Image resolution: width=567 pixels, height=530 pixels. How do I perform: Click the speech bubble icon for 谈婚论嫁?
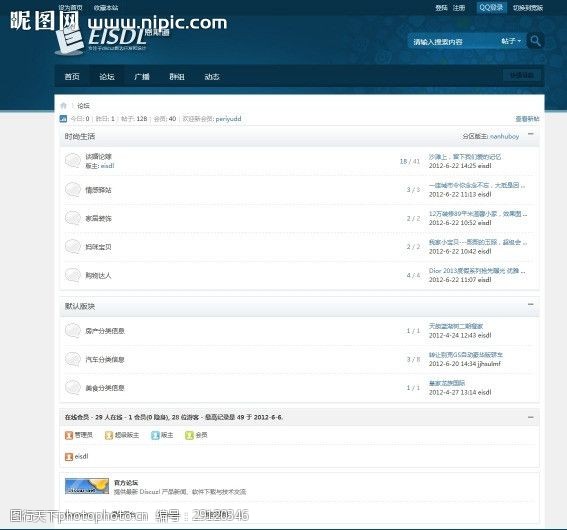click(73, 161)
